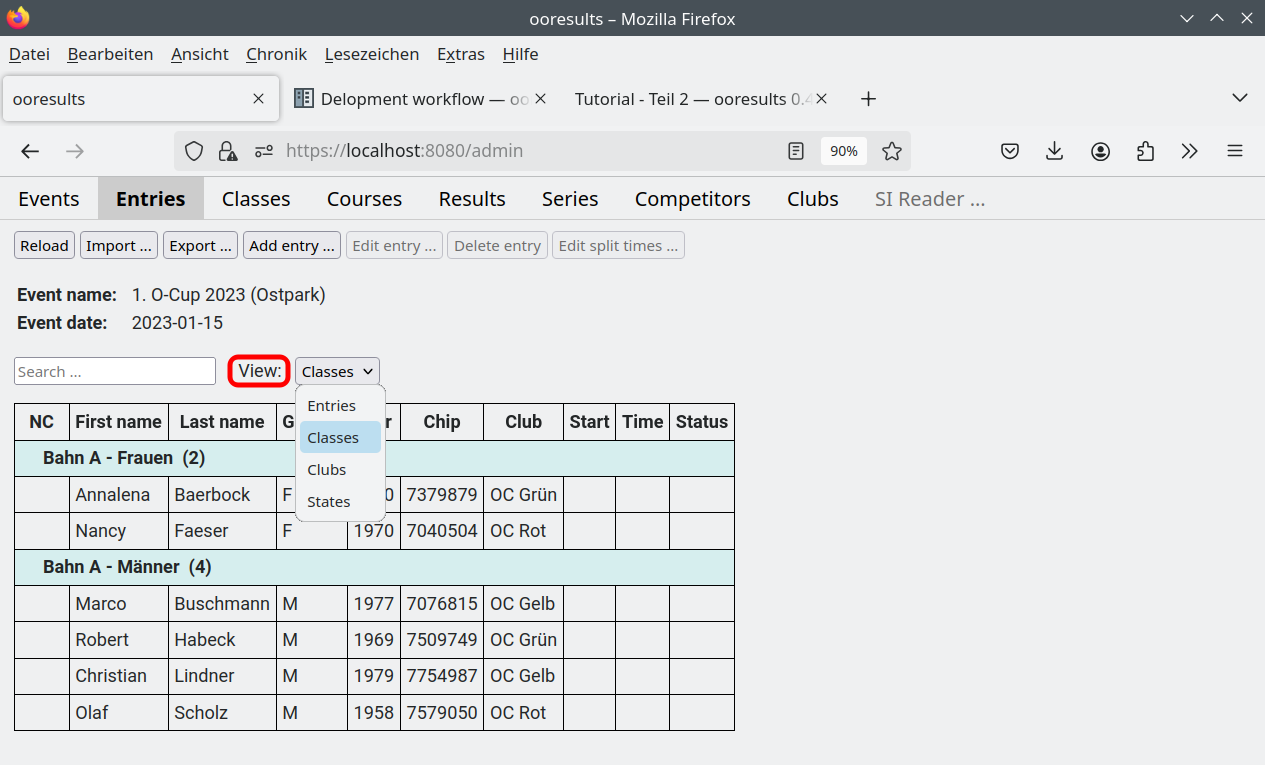The image size is (1265, 765).
Task: Toggle reader view icon
Action: [796, 151]
